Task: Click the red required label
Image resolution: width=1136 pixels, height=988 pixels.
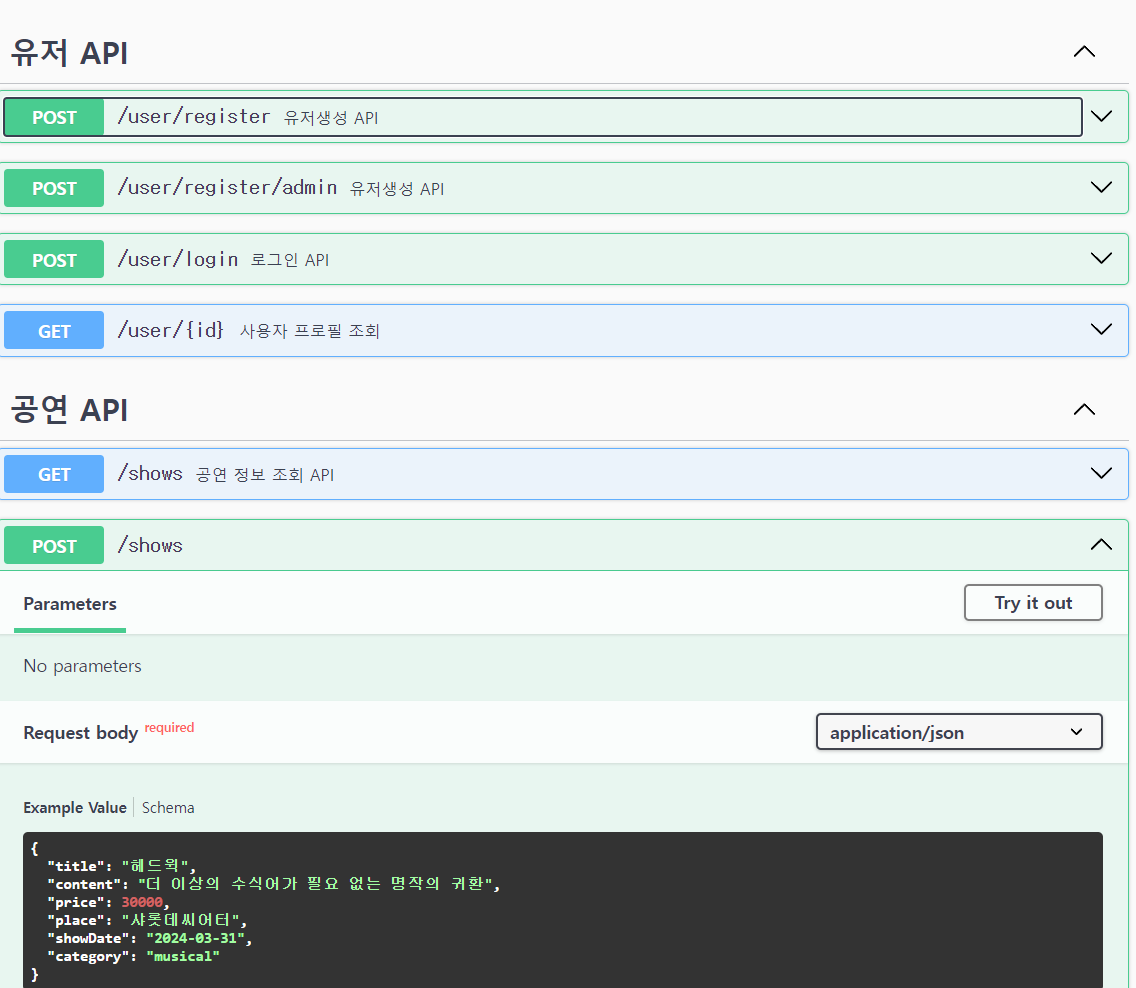Action: [170, 727]
